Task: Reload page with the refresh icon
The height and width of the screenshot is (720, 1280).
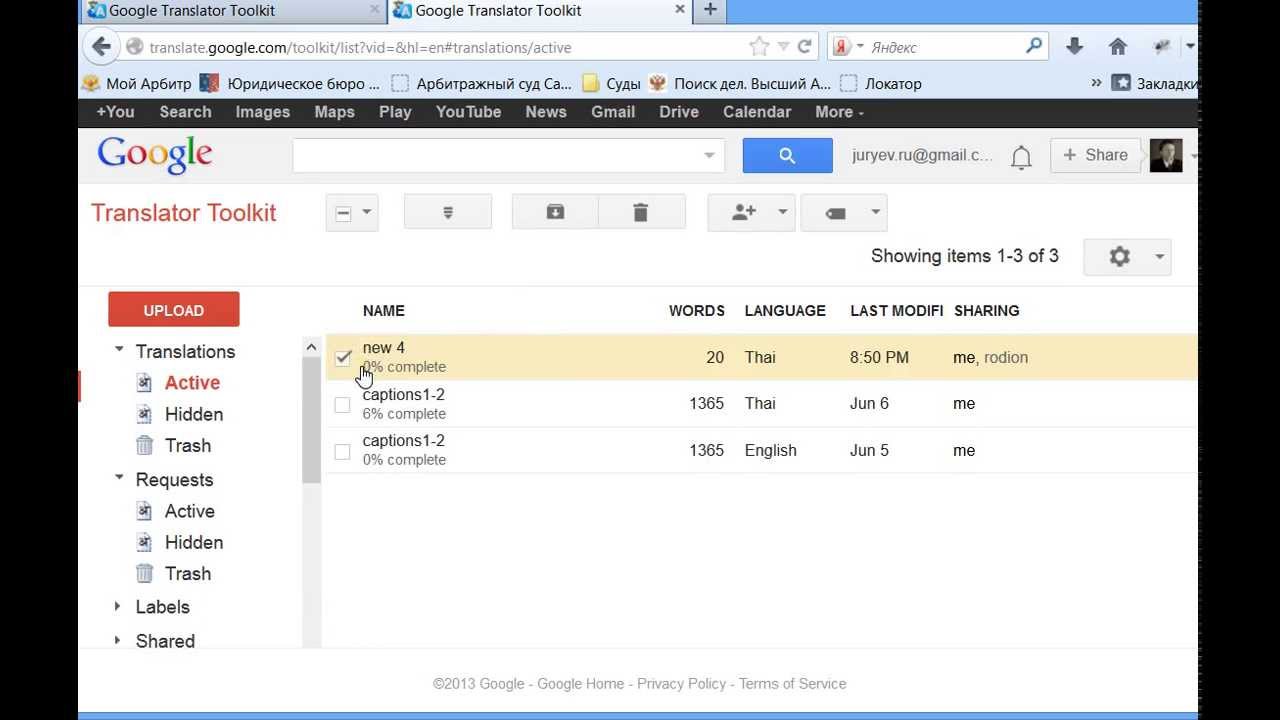Action: [803, 47]
